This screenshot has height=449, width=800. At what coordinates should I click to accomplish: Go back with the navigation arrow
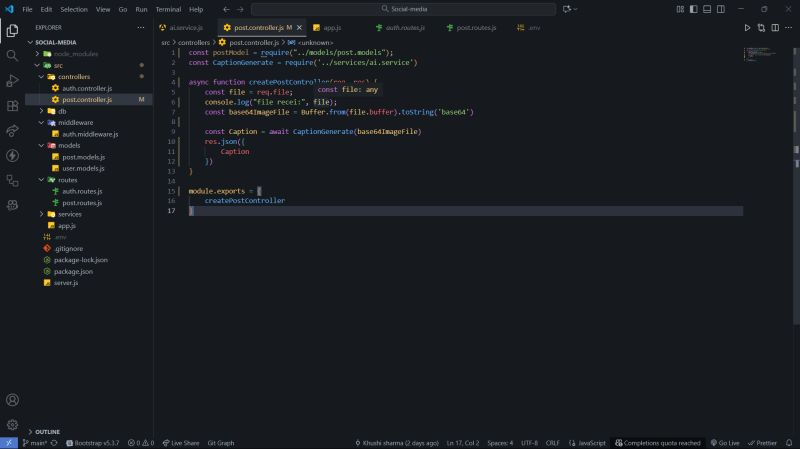click(226, 9)
